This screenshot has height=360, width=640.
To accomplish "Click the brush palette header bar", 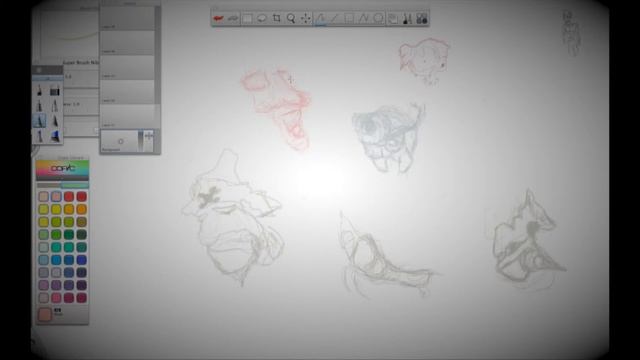I will tap(48, 70).
